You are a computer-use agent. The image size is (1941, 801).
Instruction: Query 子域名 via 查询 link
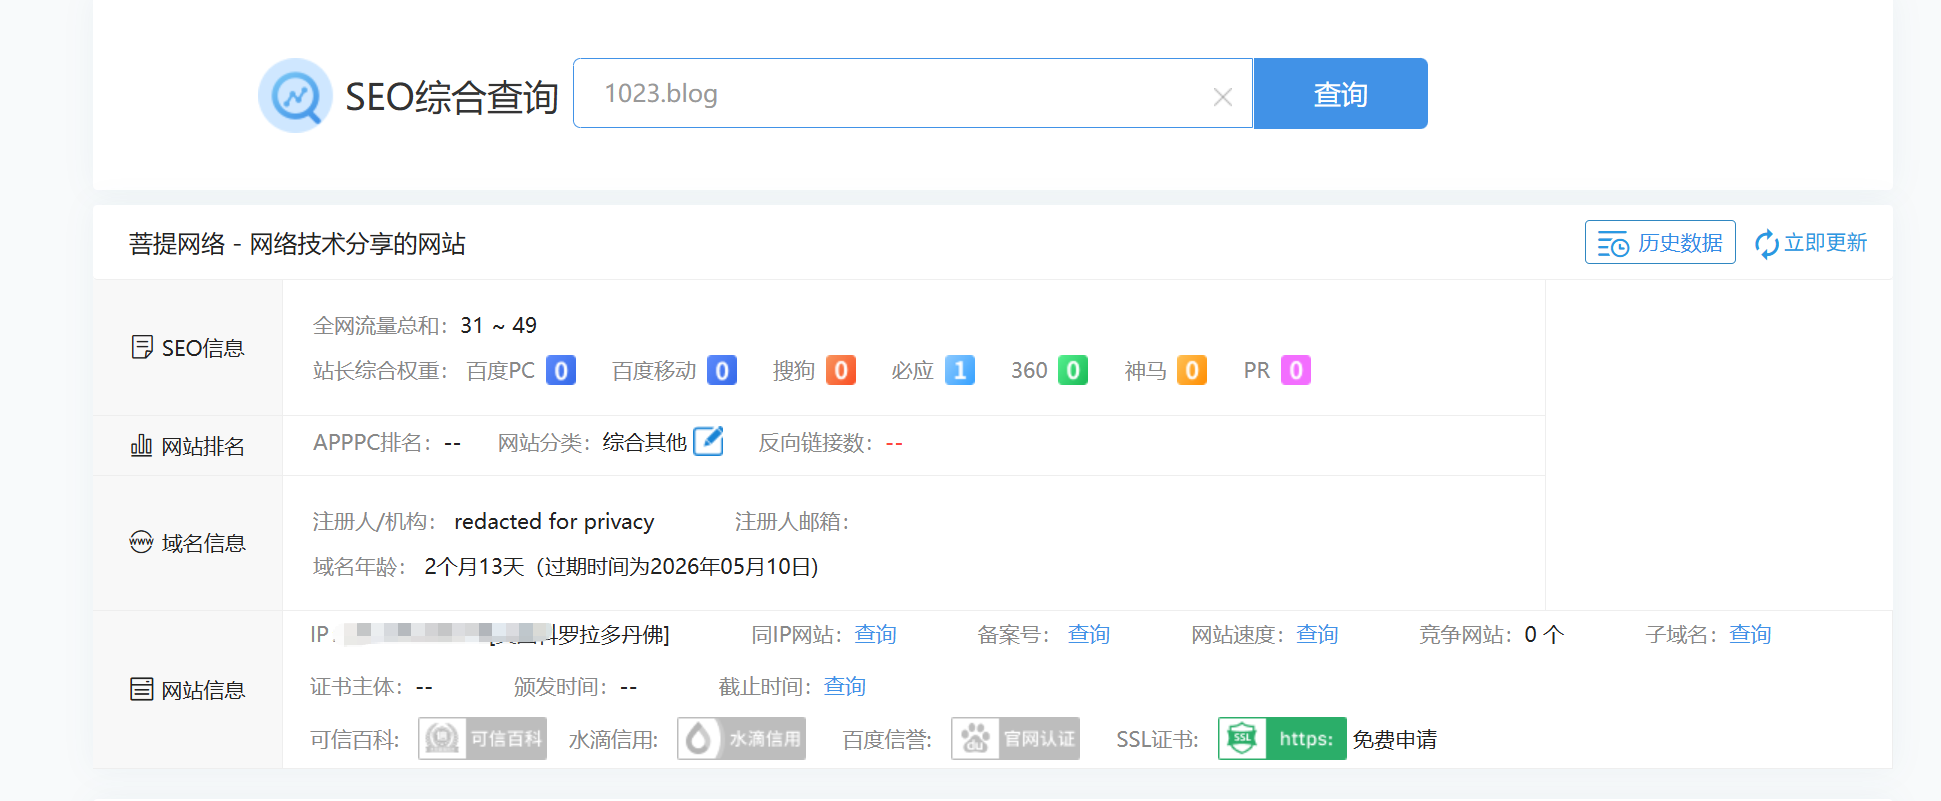pyautogui.click(x=1750, y=635)
